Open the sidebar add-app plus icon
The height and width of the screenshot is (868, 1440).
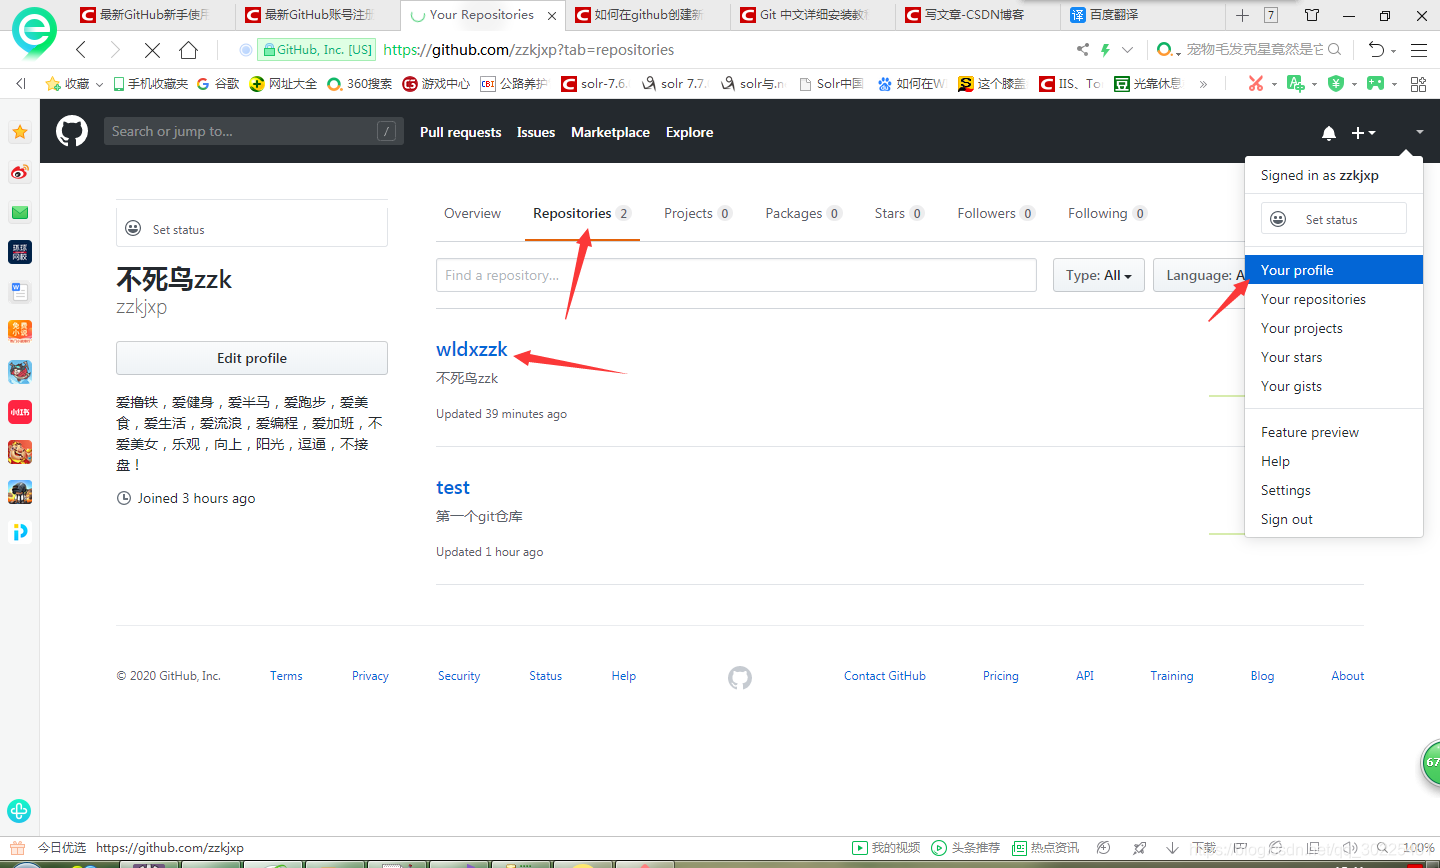[x=19, y=811]
